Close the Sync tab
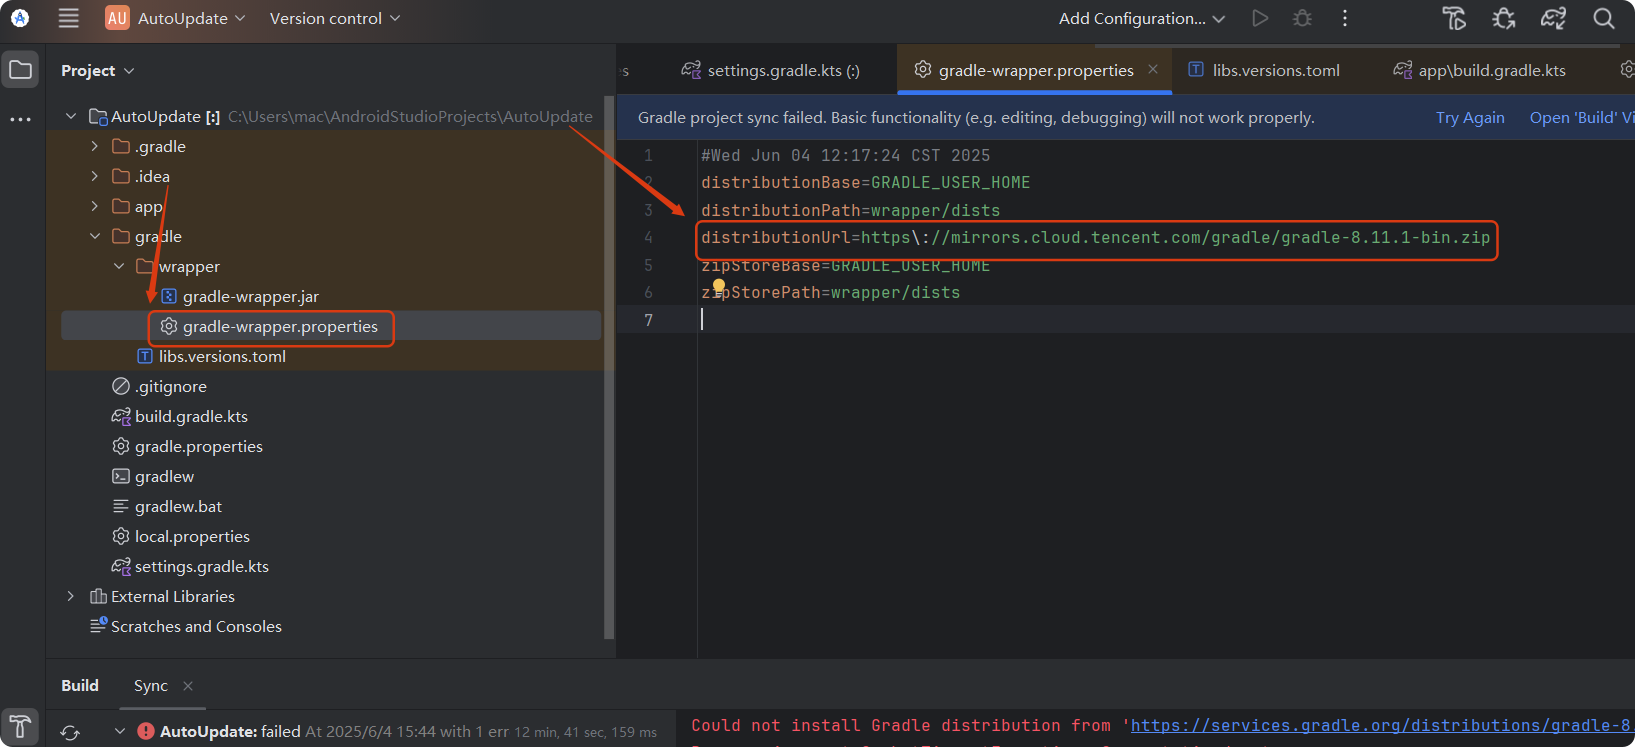 click(x=188, y=685)
